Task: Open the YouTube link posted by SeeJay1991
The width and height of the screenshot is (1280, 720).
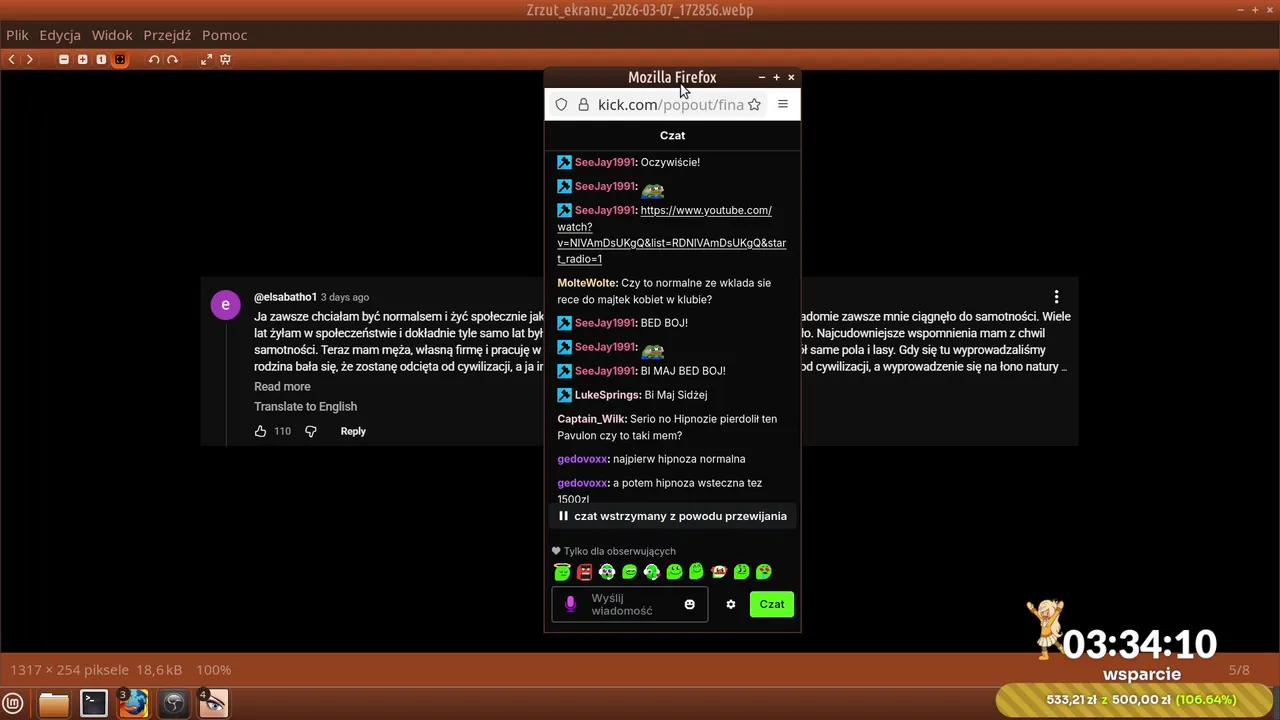Action: point(672,234)
